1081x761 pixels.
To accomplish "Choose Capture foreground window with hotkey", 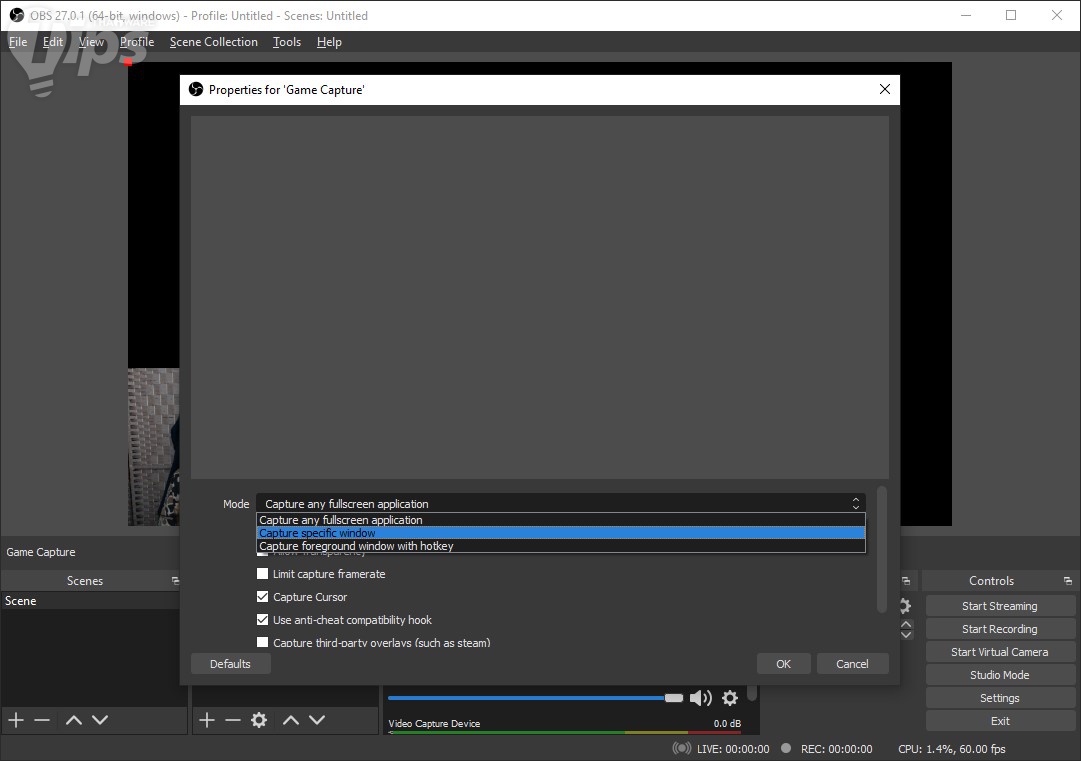I will point(560,546).
